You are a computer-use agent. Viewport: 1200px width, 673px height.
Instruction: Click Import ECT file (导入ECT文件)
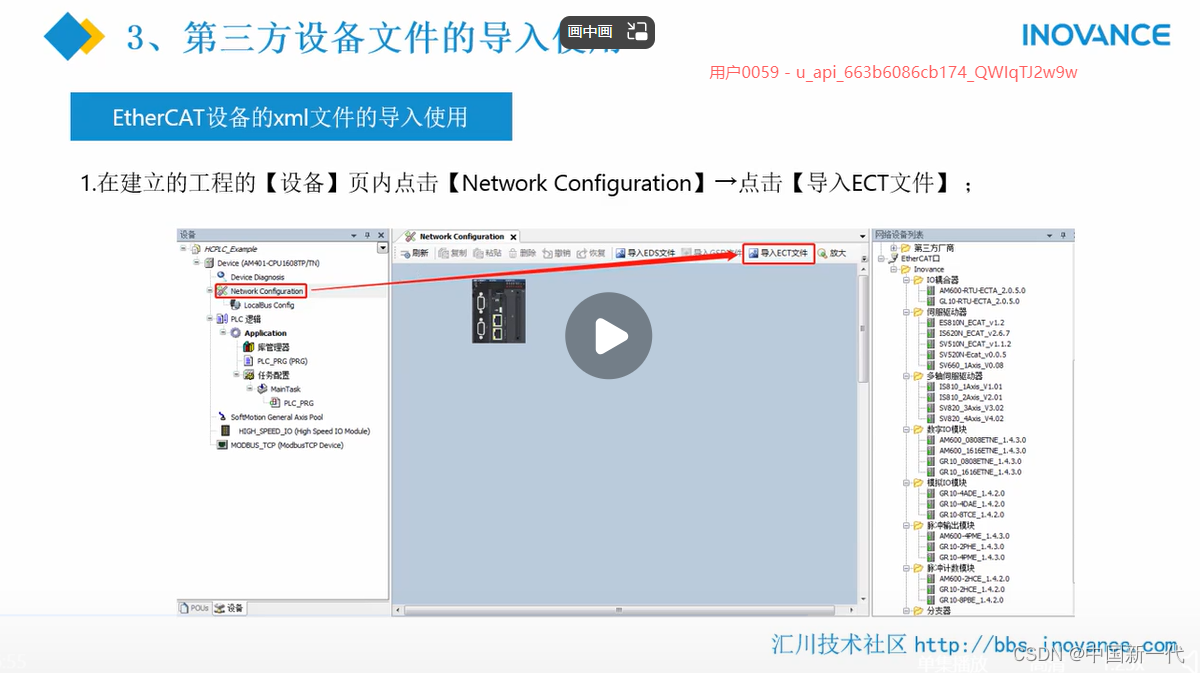coord(778,253)
